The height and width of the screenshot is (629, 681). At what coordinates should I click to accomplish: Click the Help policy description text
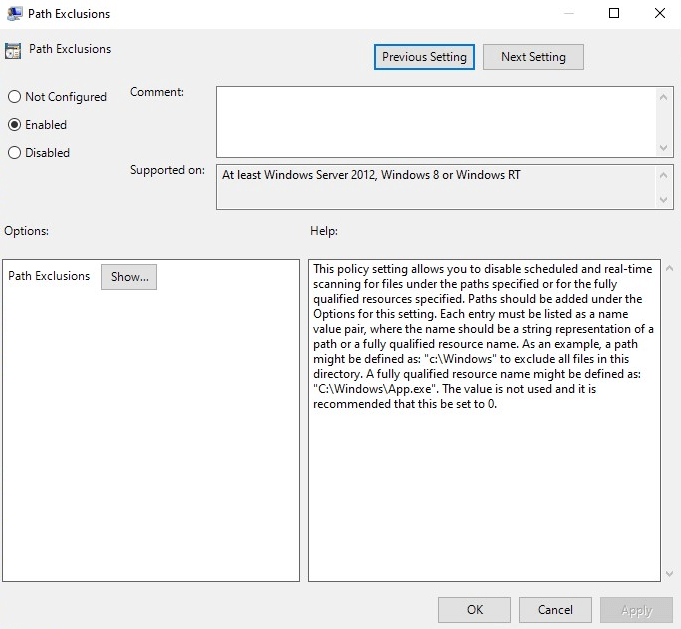(x=483, y=336)
